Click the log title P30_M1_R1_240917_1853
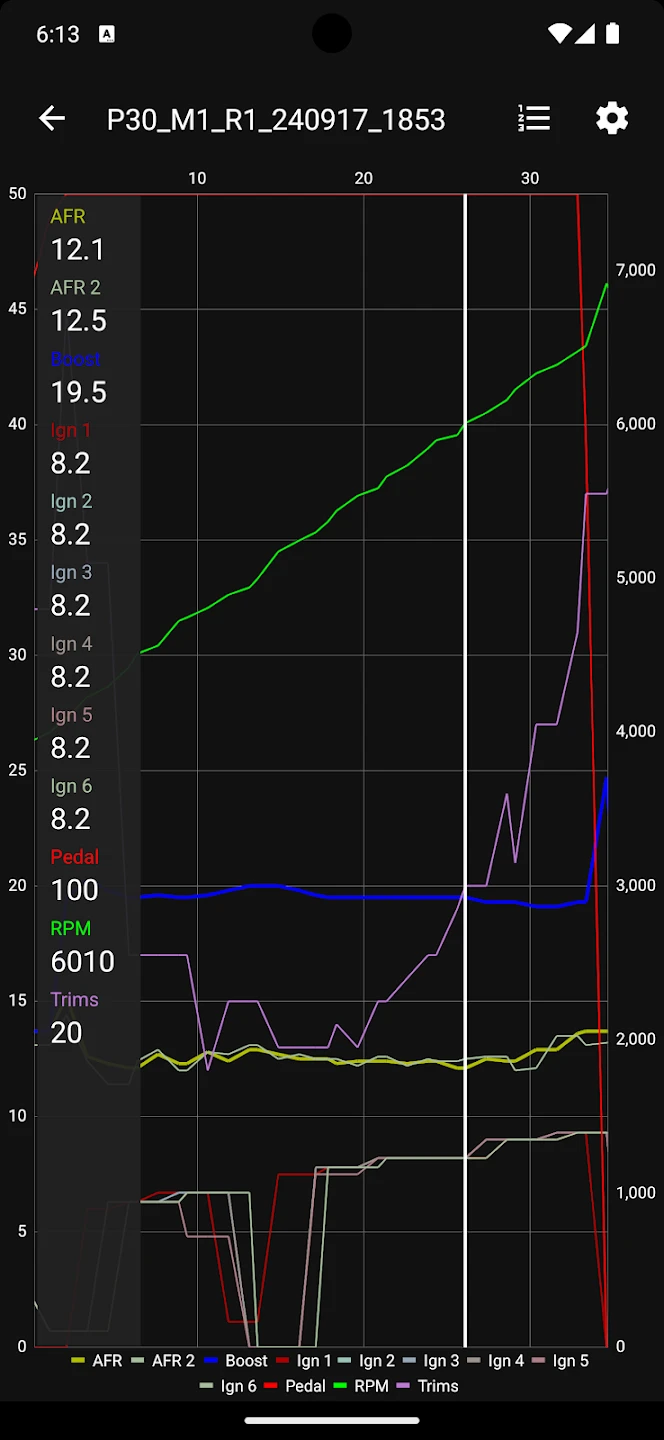 click(276, 120)
